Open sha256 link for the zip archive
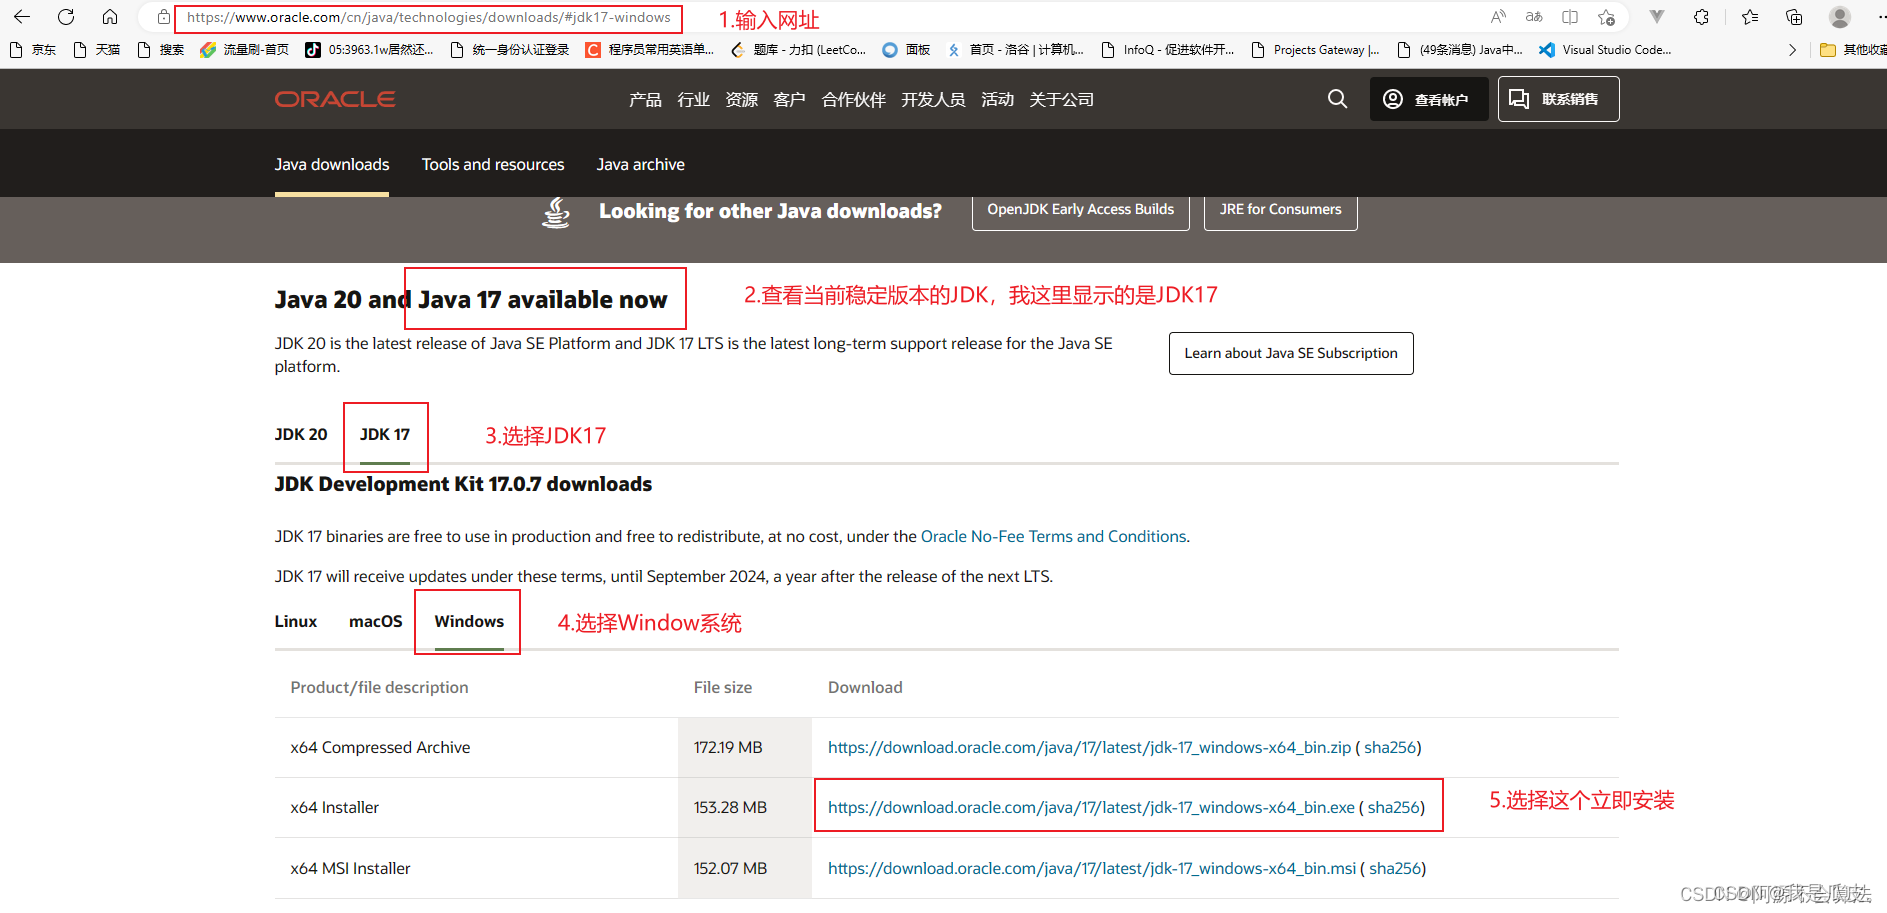1887x913 pixels. coord(1390,747)
